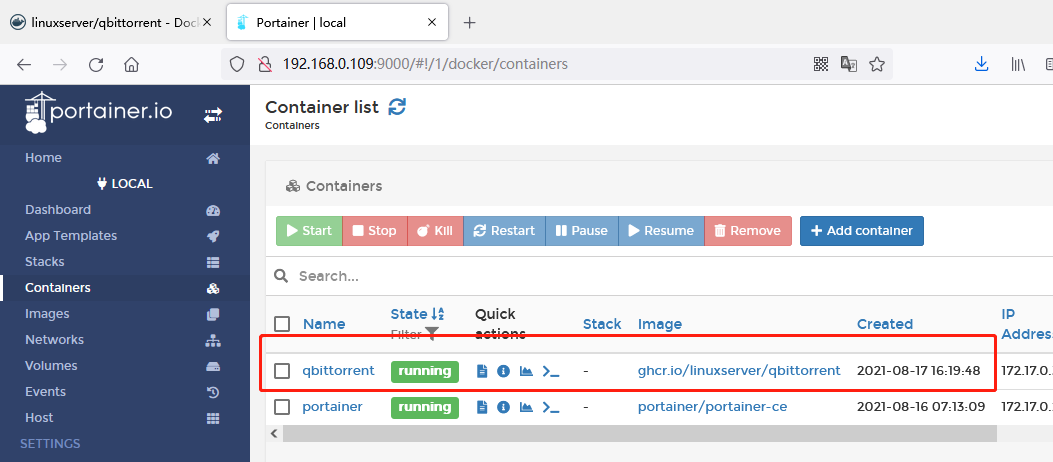Click the table scrollbar left arrow
Screen dimensions: 1053x462
pyautogui.click(x=274, y=434)
